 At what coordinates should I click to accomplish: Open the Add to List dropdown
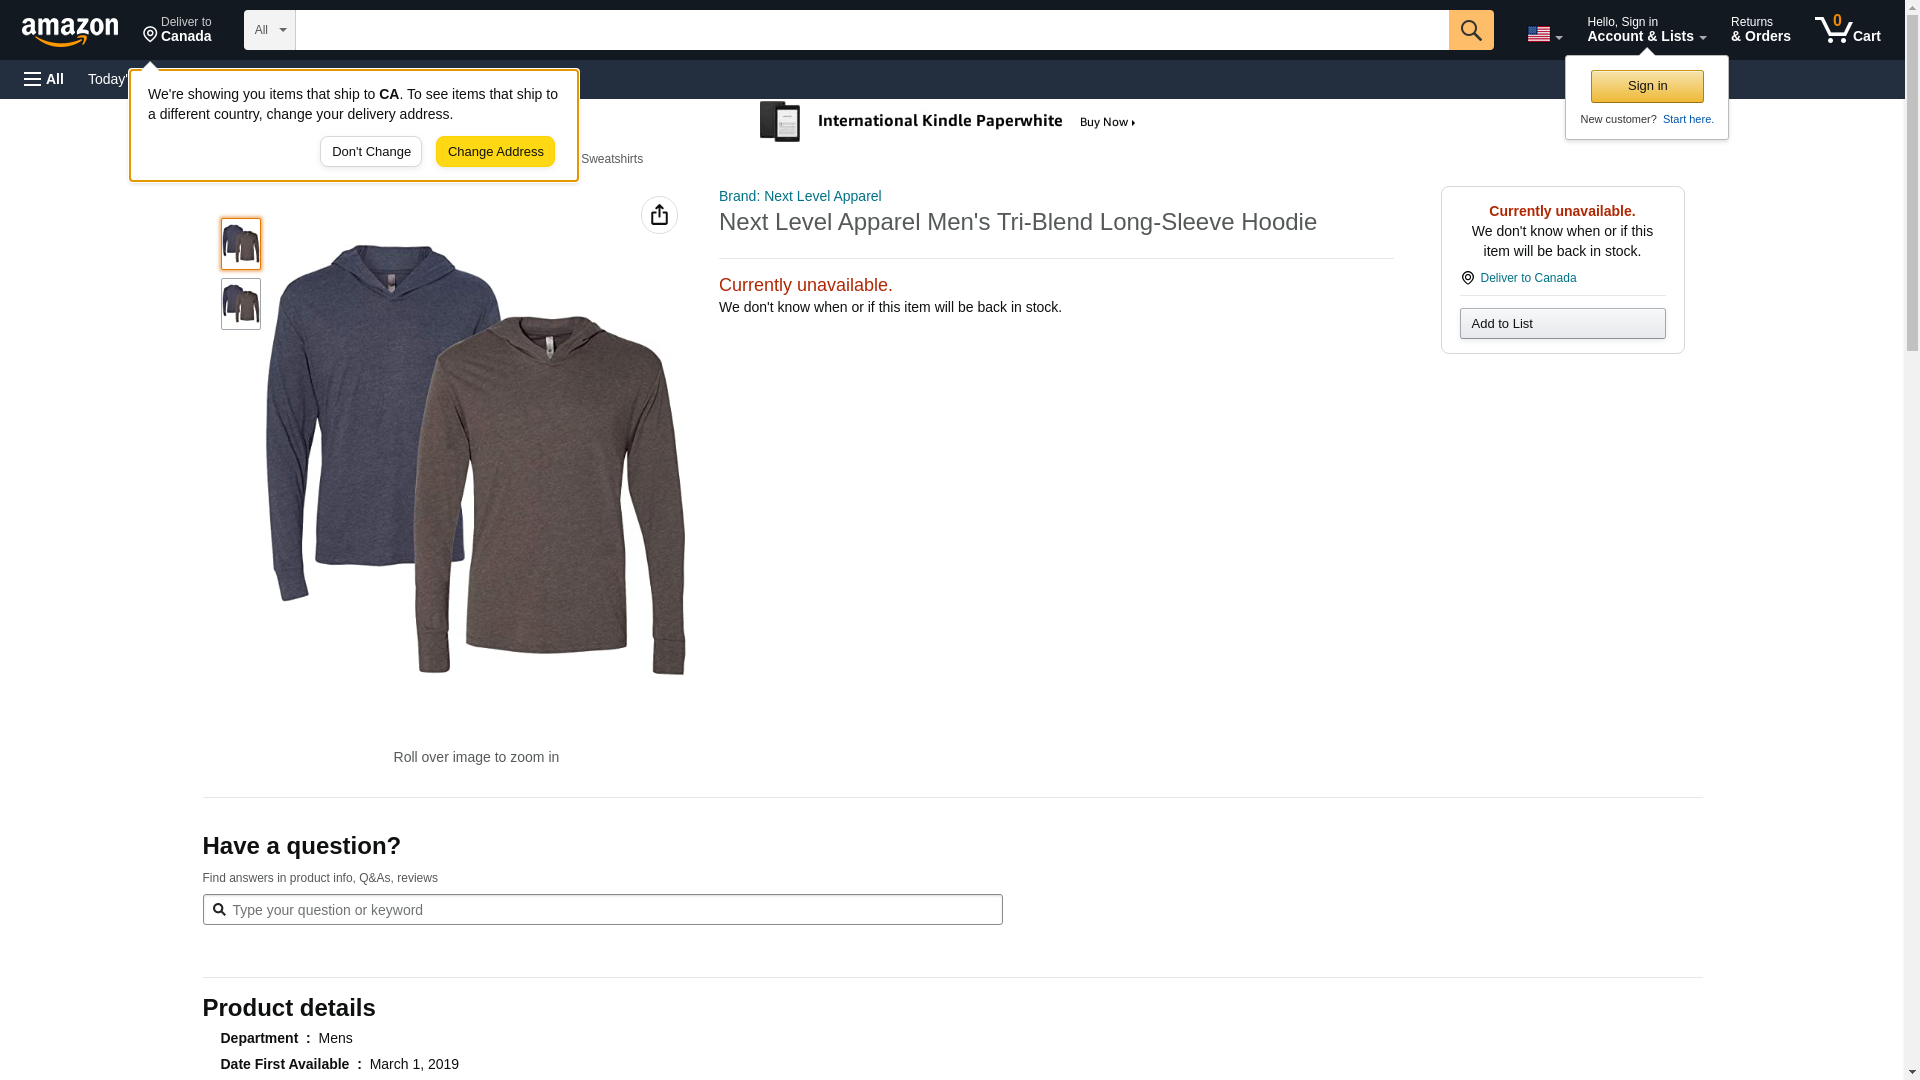[x=1561, y=324]
